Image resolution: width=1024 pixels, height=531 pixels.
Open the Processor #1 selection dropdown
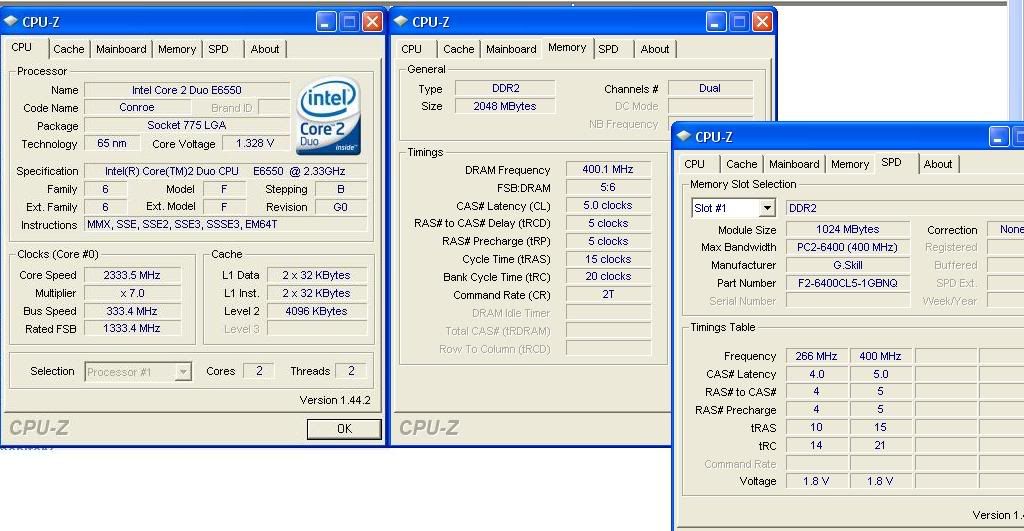coord(184,372)
